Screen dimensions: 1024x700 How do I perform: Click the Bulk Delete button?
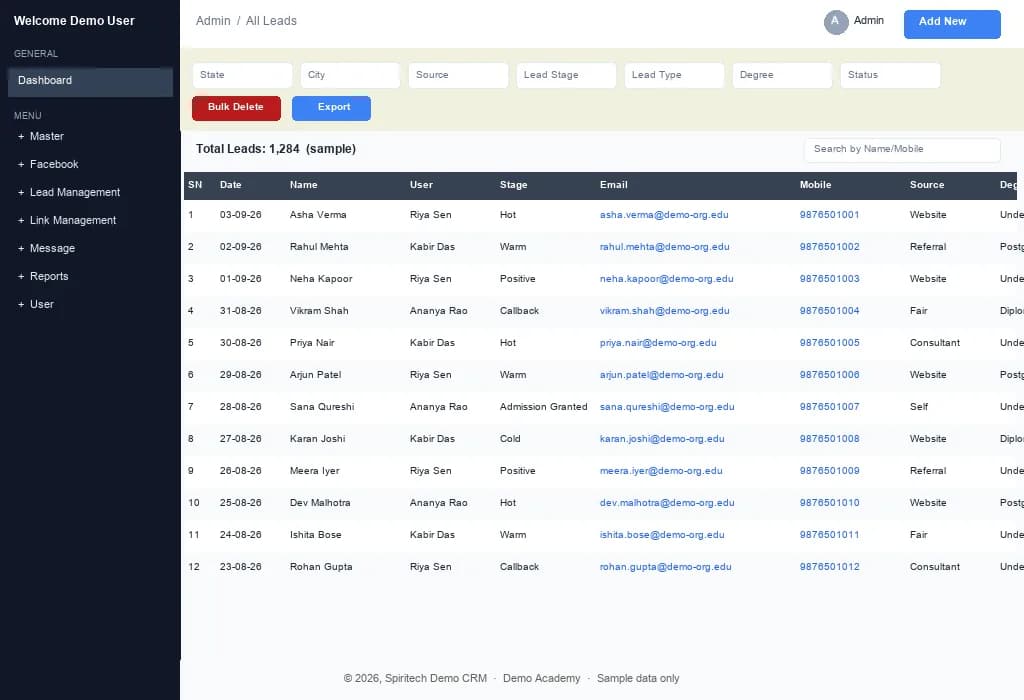click(236, 108)
